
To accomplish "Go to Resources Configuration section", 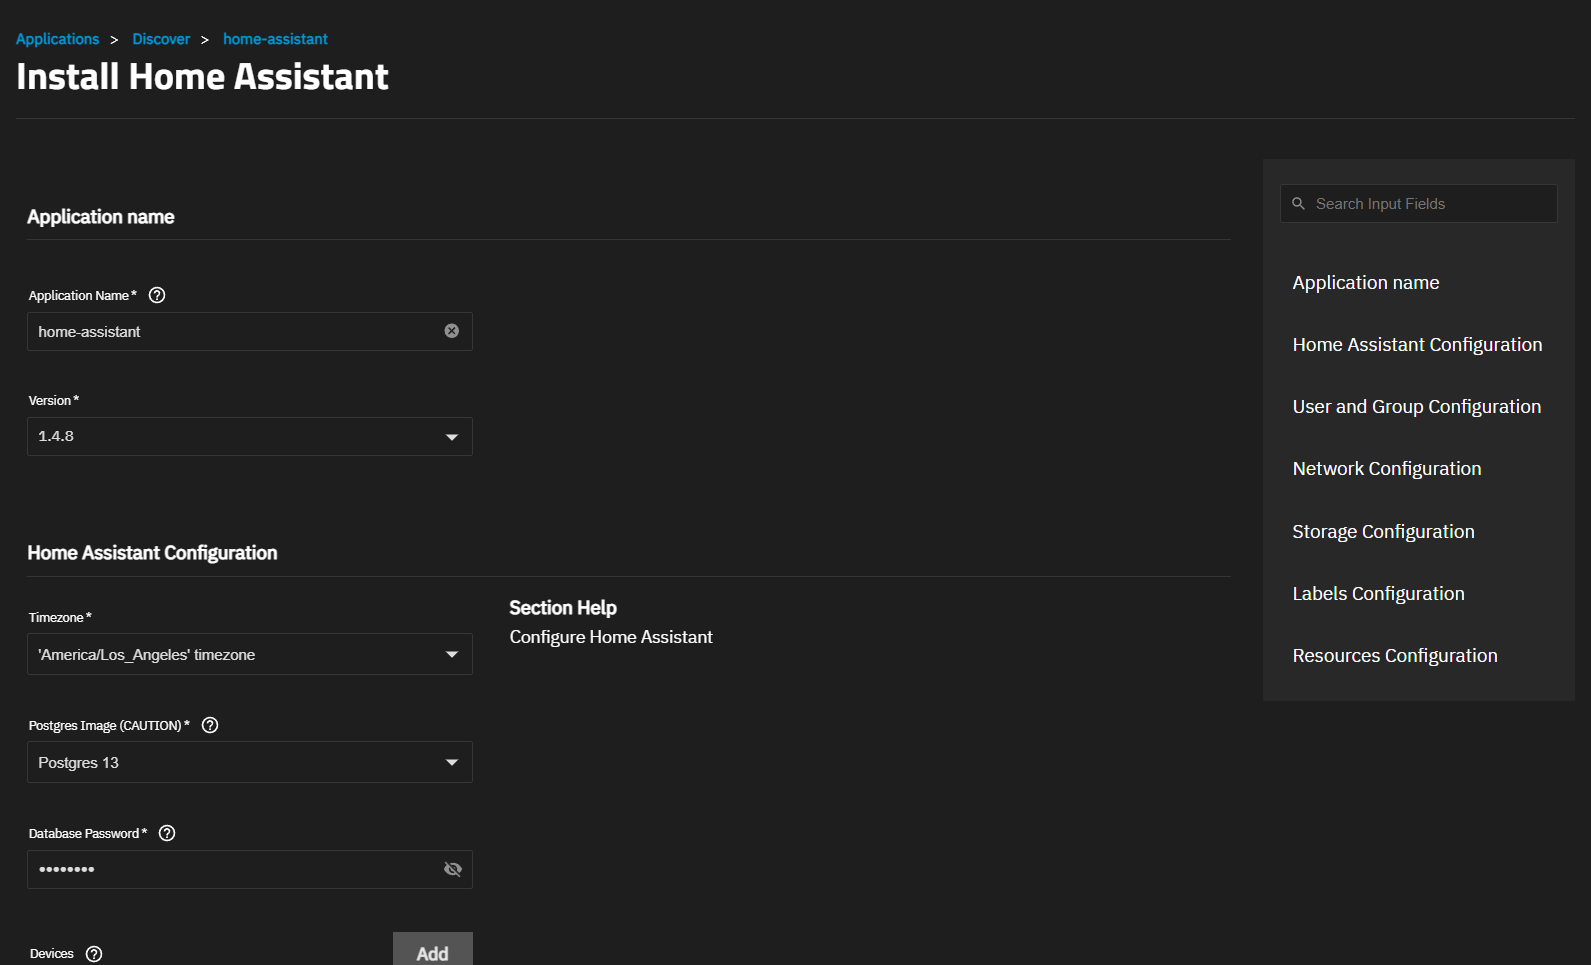I will click(1394, 656).
